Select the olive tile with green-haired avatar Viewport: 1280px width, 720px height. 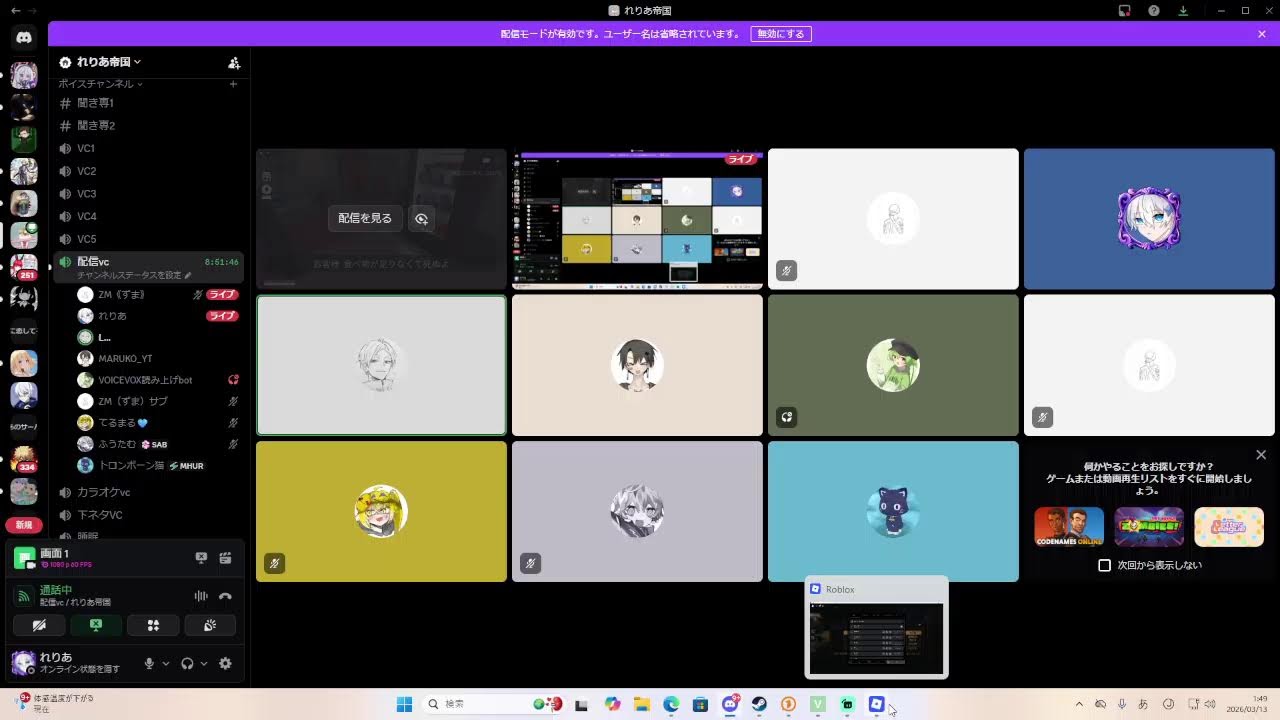[893, 365]
